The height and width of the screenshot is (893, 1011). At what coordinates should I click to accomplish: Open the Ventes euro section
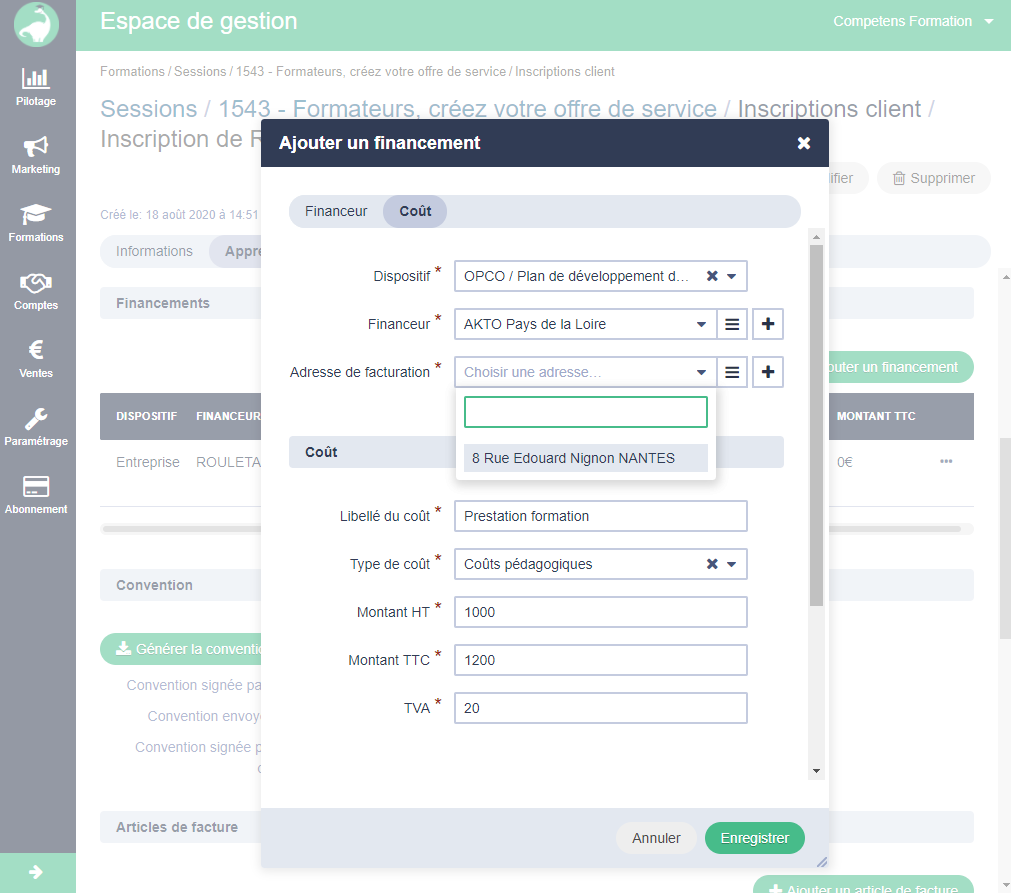(x=36, y=358)
